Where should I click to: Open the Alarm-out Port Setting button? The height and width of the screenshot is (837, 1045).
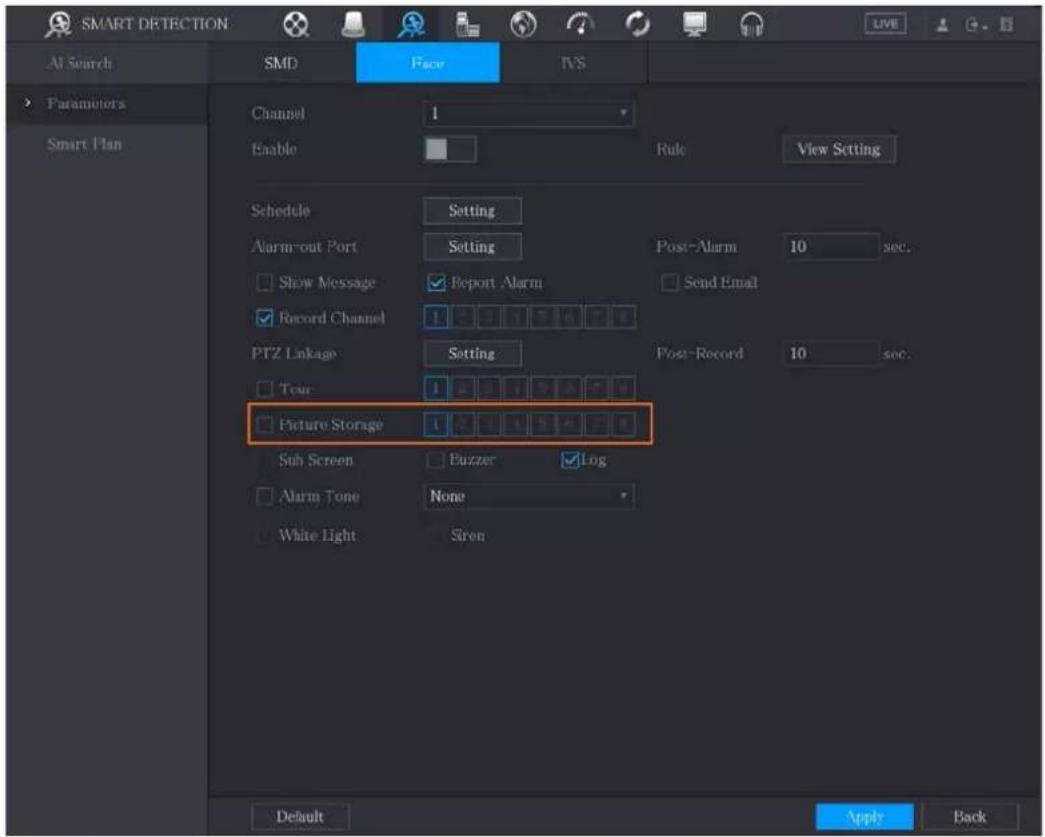[x=472, y=247]
